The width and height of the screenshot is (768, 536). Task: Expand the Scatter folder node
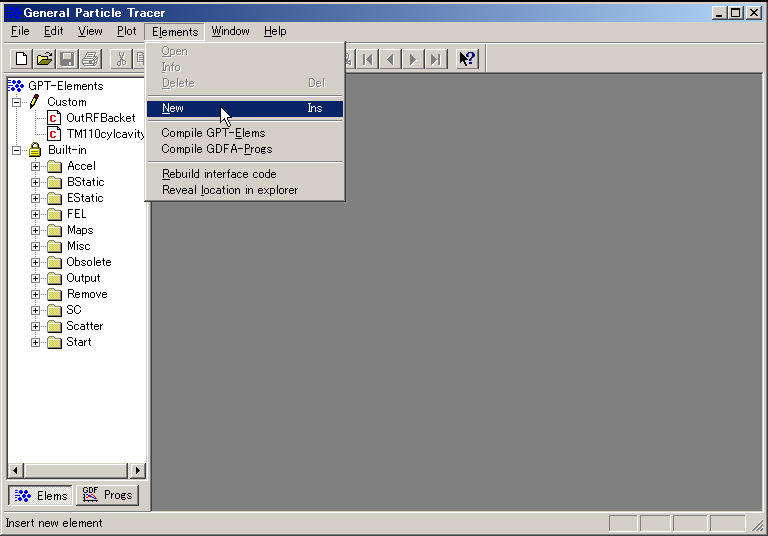click(35, 326)
